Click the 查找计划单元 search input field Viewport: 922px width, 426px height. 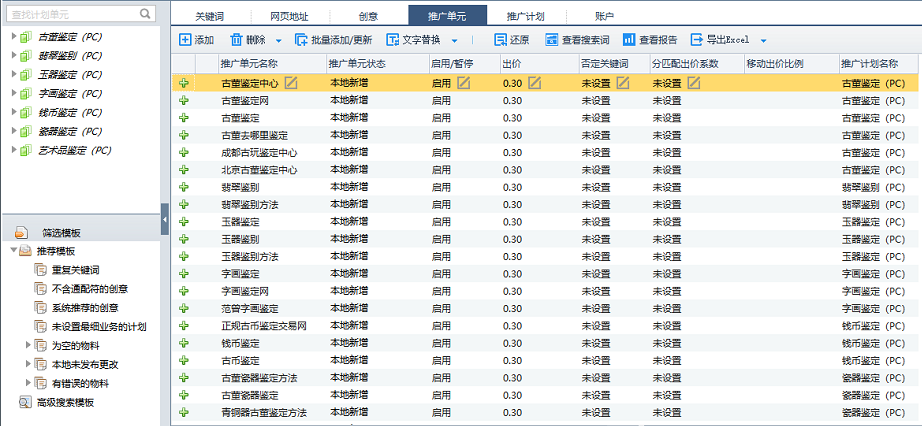tap(70, 13)
